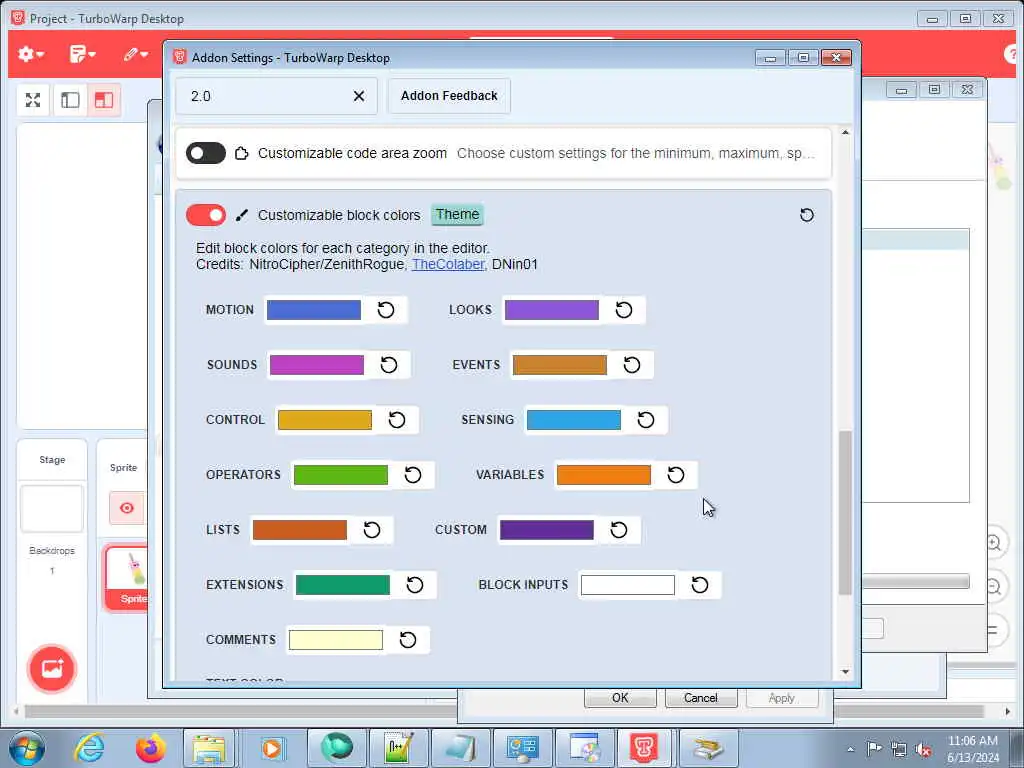Image resolution: width=1024 pixels, height=768 pixels.
Task: Reset all Customizable block colors settings
Action: [x=807, y=215]
